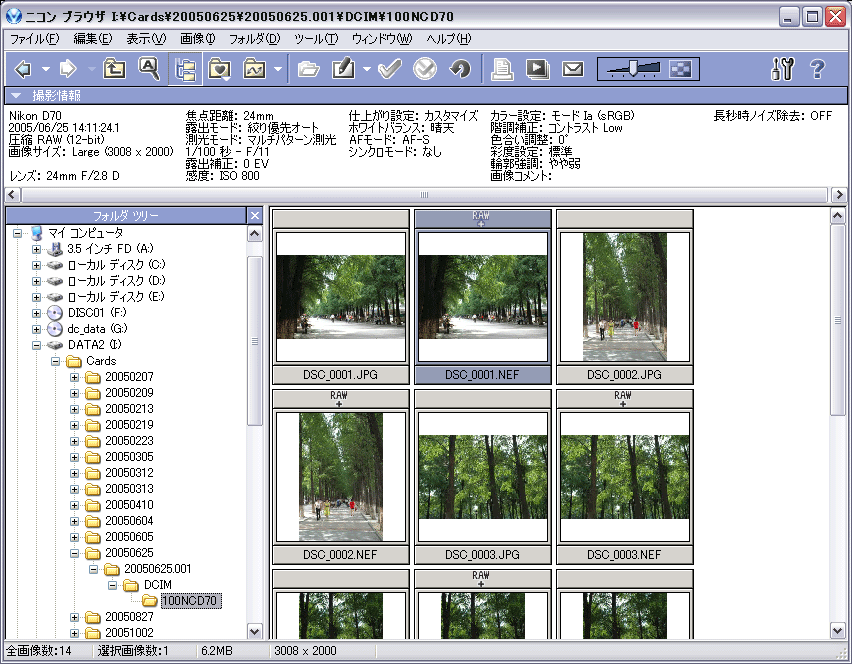852x664 pixels.
Task: Select the 100NCD70 folder
Action: (x=190, y=600)
